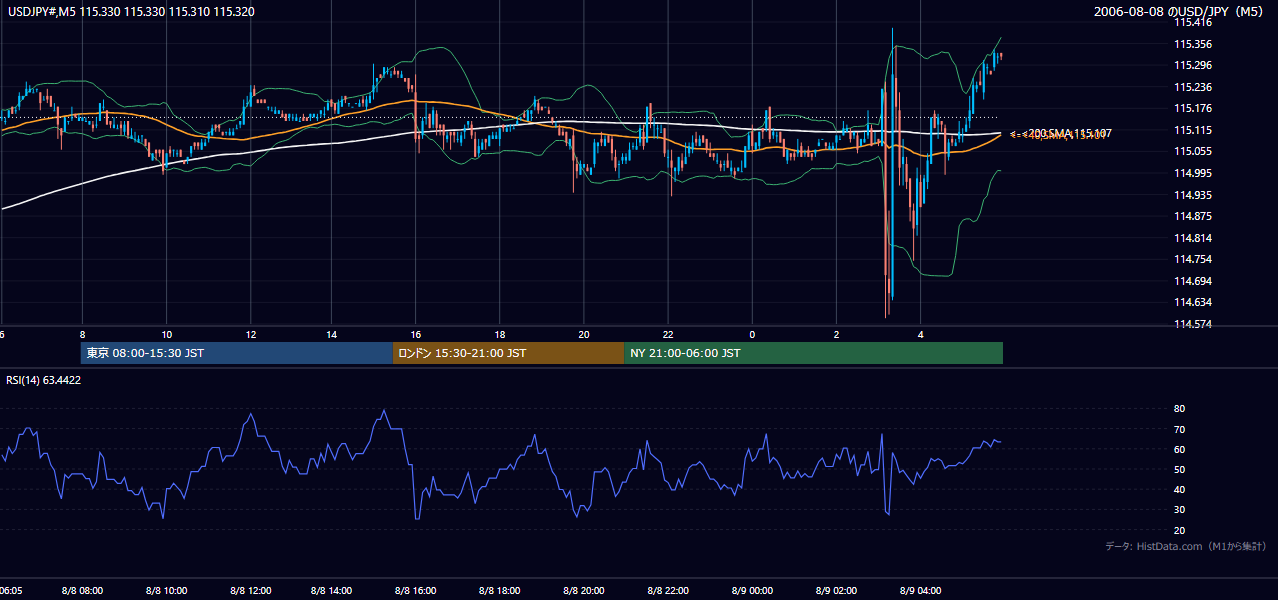This screenshot has height=600, width=1278.
Task: Select the 2006-08-08 USD/JPY (M5) chart title
Action: 1180,11
